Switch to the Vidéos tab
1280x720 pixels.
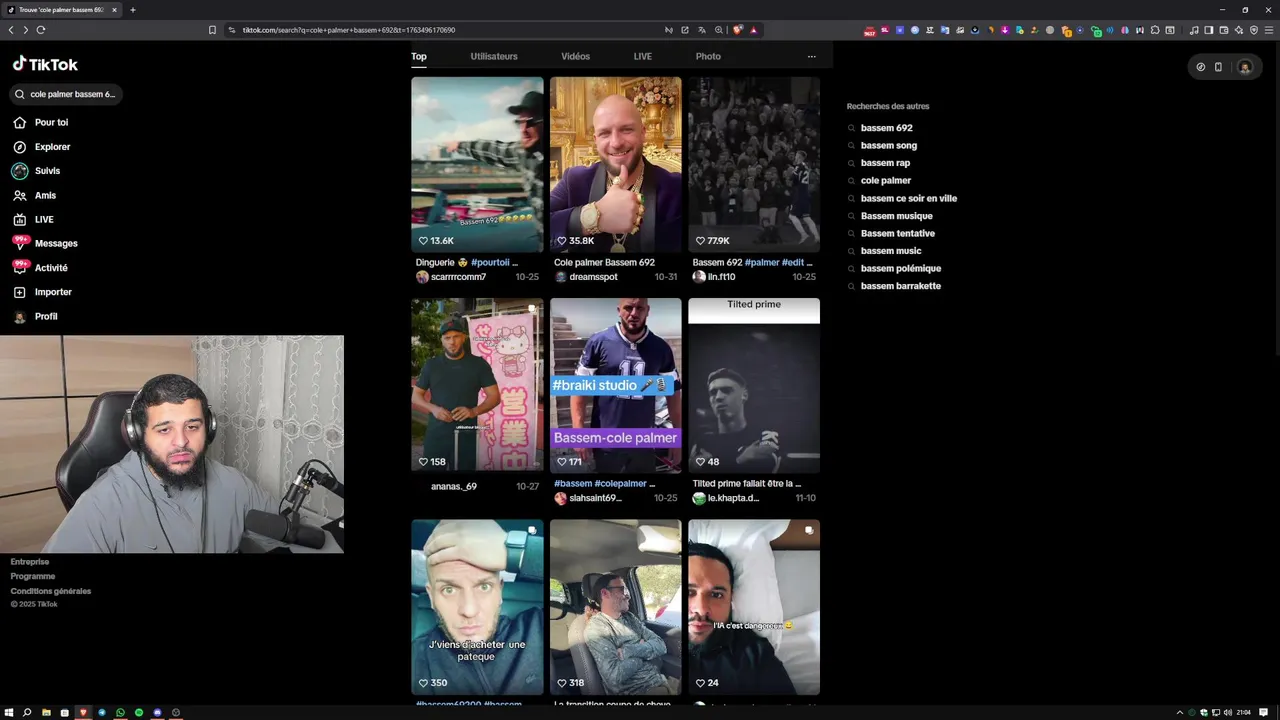point(575,56)
